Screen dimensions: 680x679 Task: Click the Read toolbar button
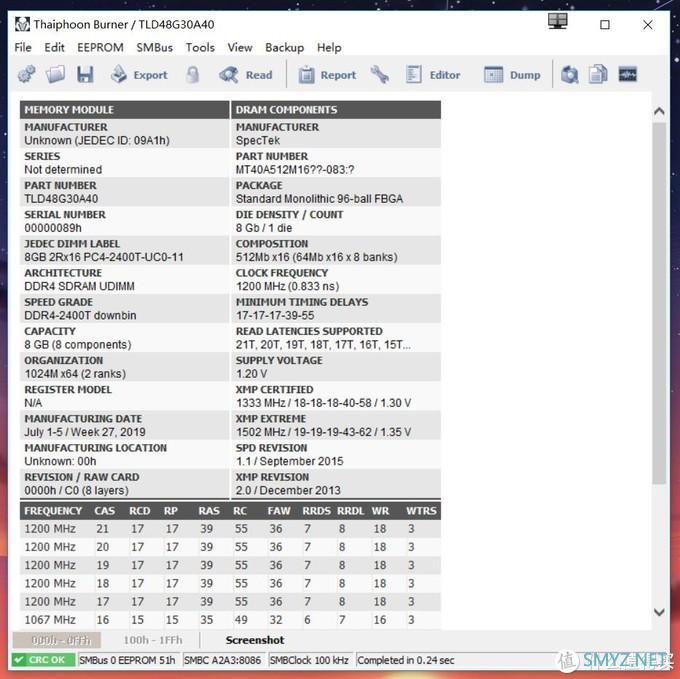click(x=246, y=75)
